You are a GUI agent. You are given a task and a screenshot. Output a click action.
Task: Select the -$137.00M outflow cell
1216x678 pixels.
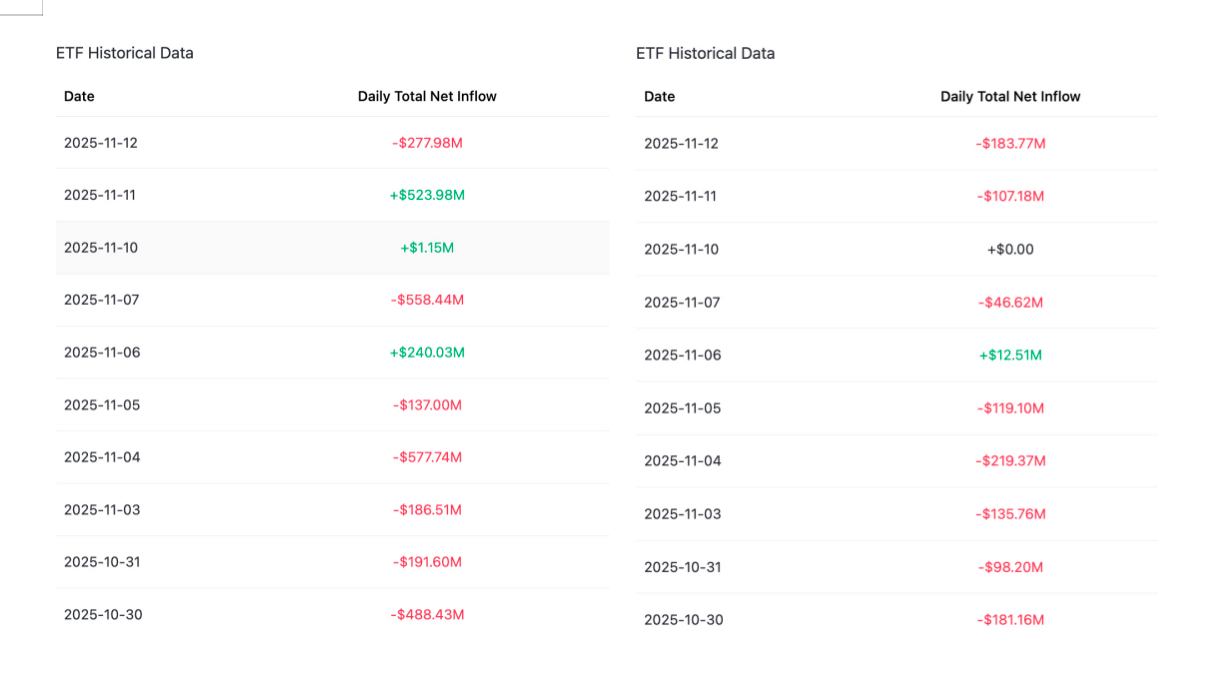(x=427, y=405)
